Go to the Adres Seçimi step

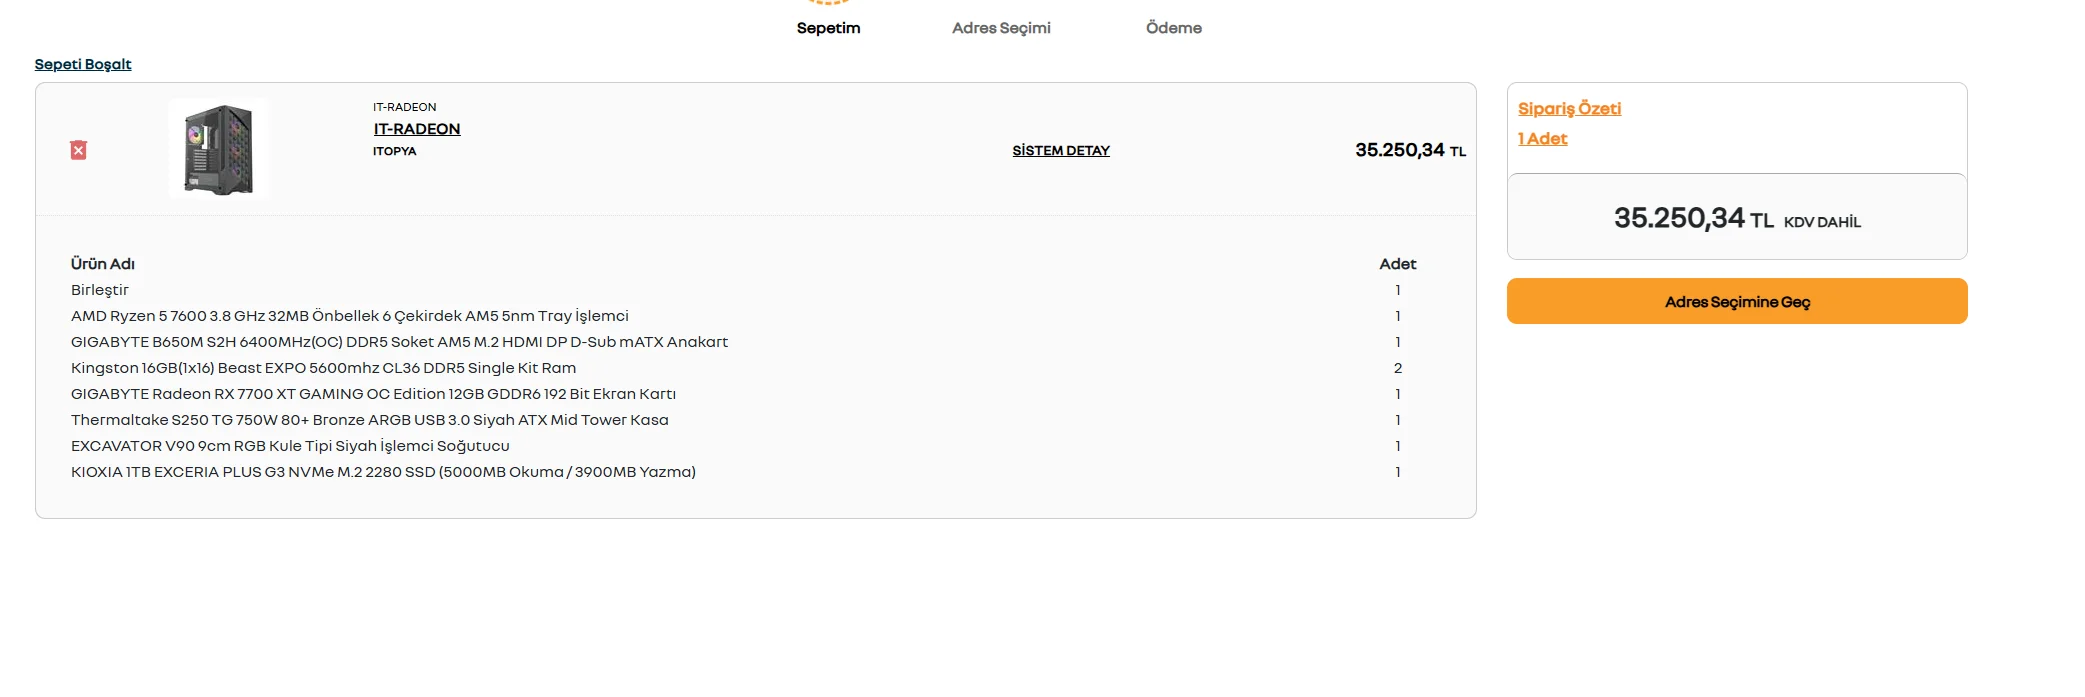[1001, 28]
